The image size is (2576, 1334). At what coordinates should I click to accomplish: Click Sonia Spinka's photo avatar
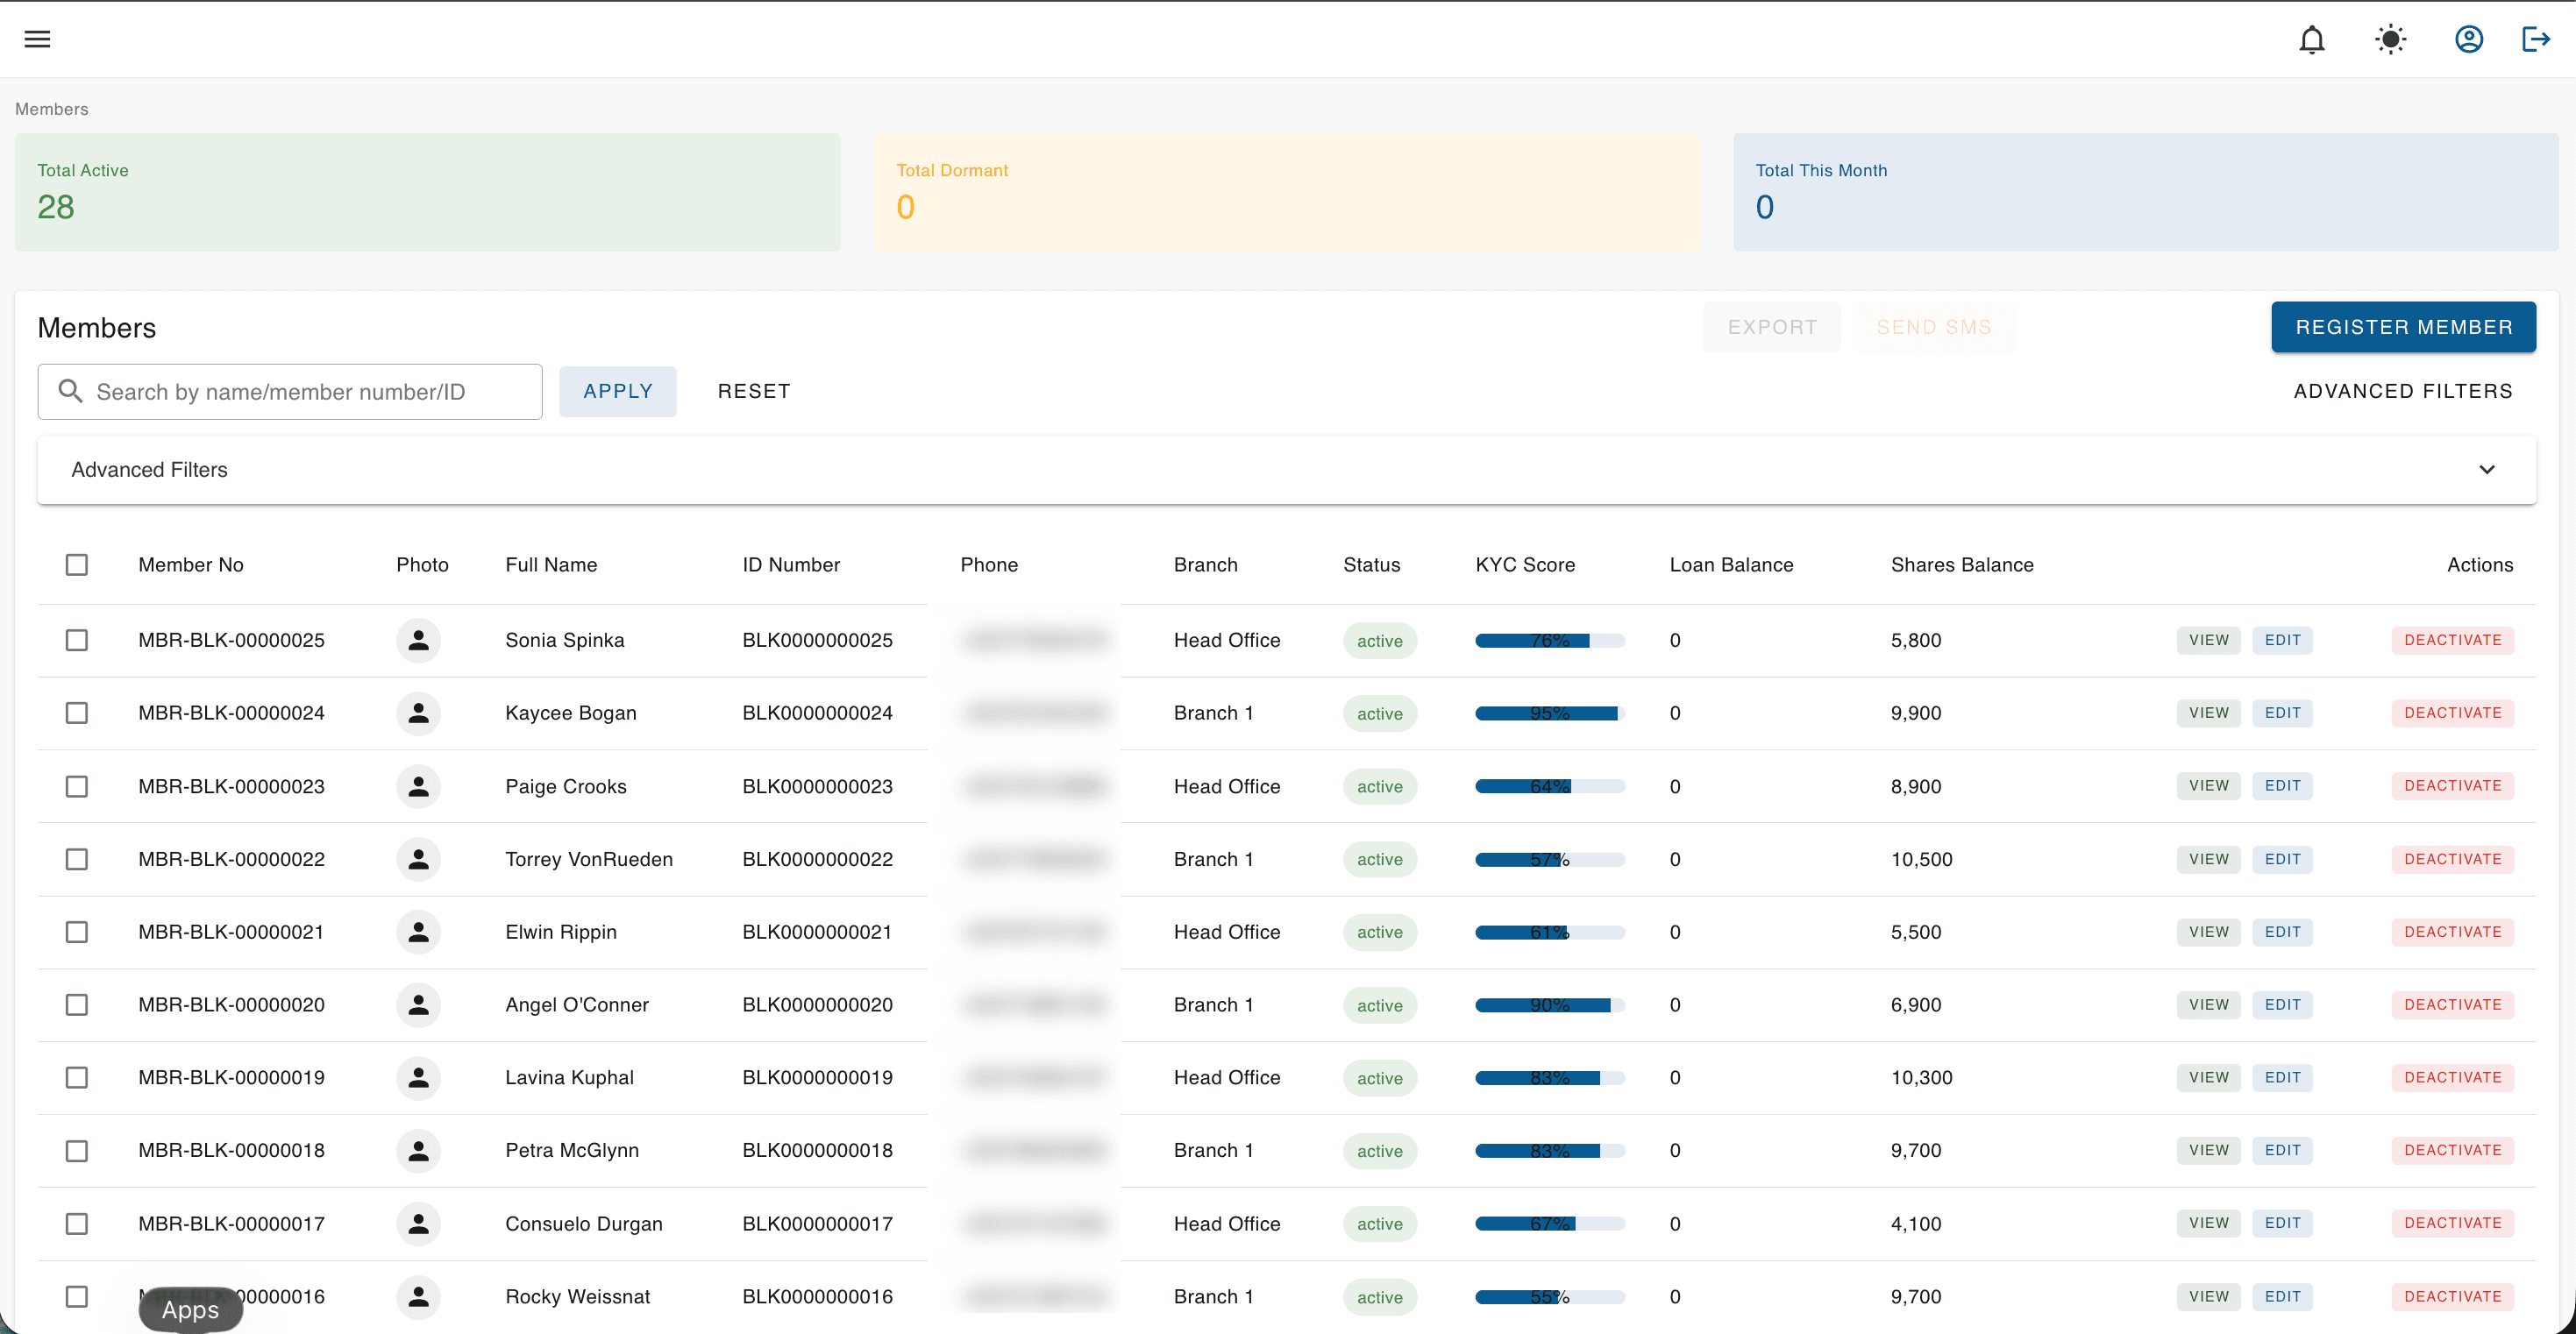[418, 640]
